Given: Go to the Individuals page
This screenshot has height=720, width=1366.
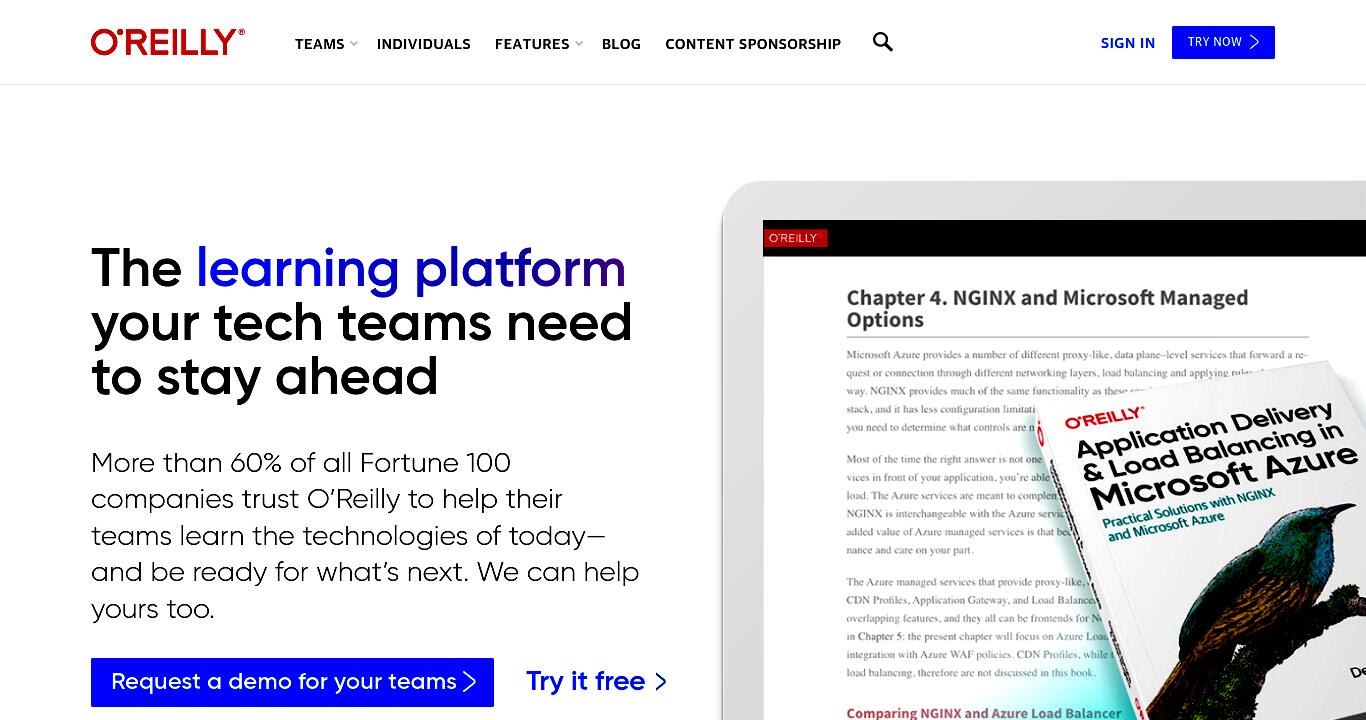Looking at the screenshot, I should point(424,44).
